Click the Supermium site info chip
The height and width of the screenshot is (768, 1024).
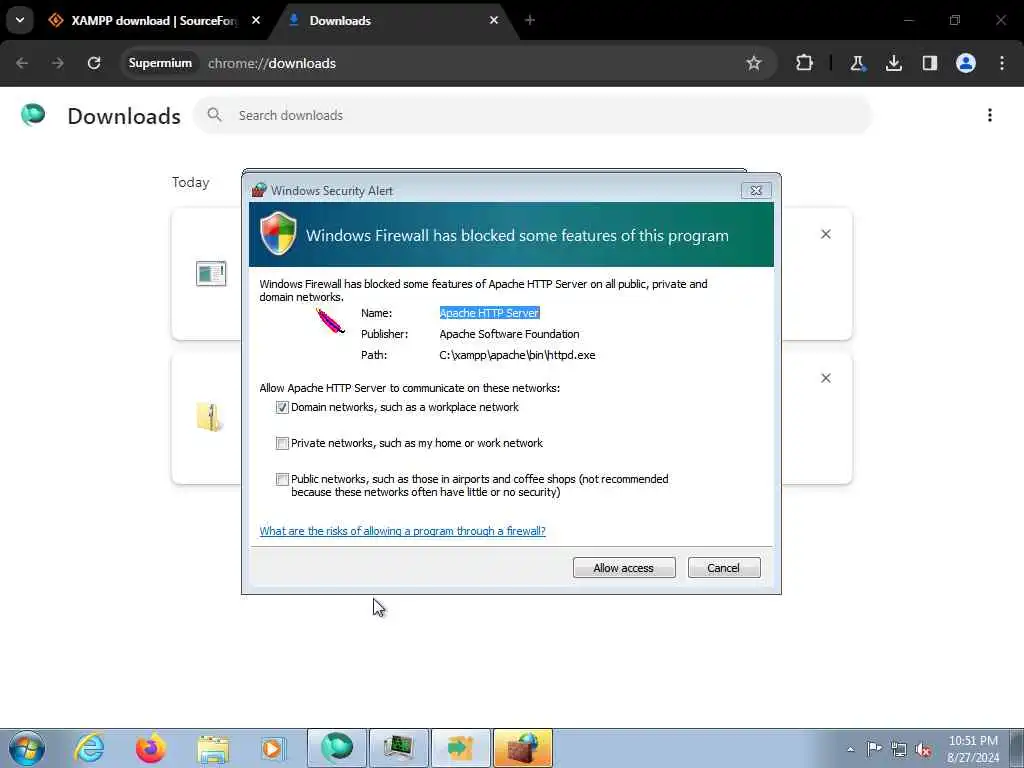point(160,63)
